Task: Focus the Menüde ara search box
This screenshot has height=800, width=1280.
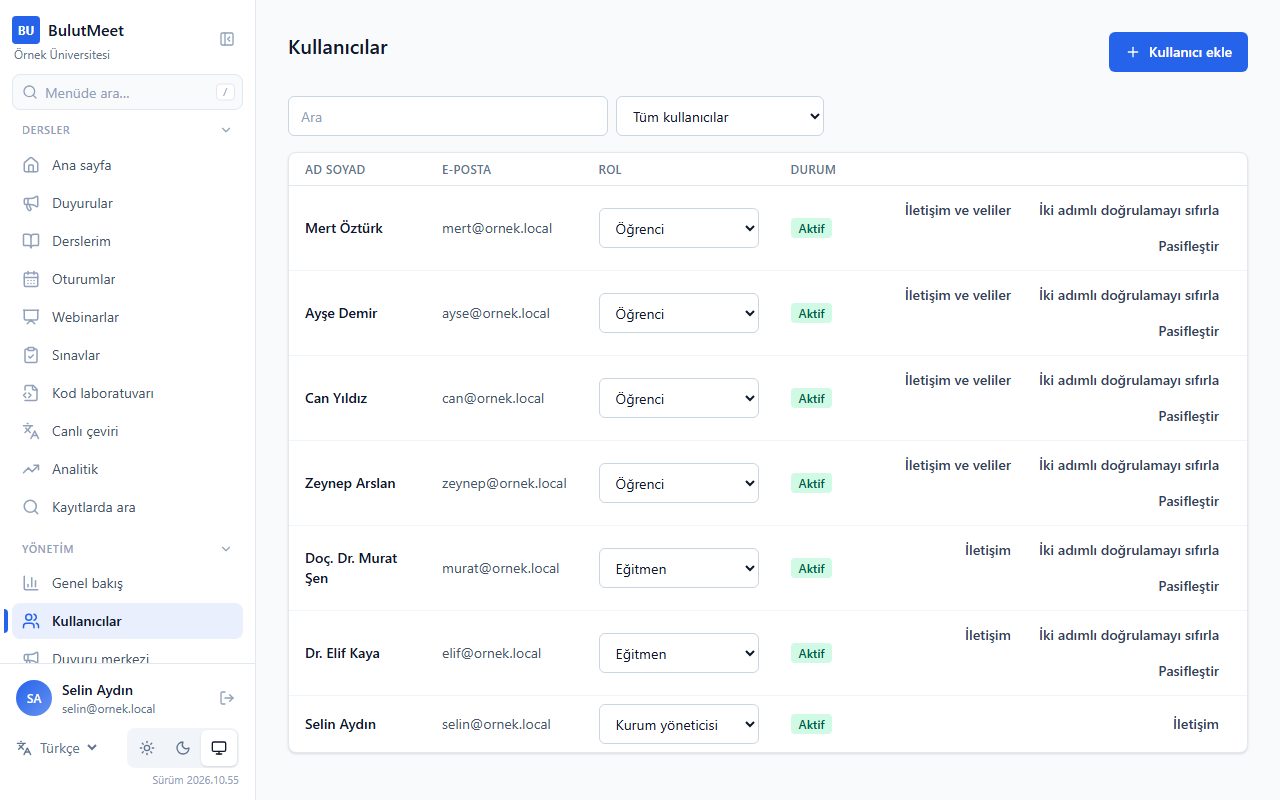Action: coord(127,93)
